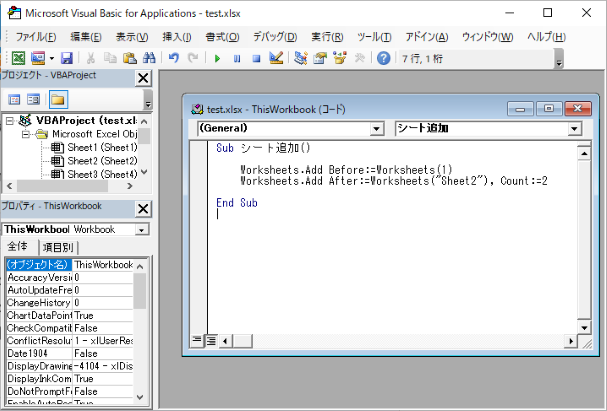The width and height of the screenshot is (607, 411).
Task: Open Find with the binoculars icon
Action: point(149,58)
